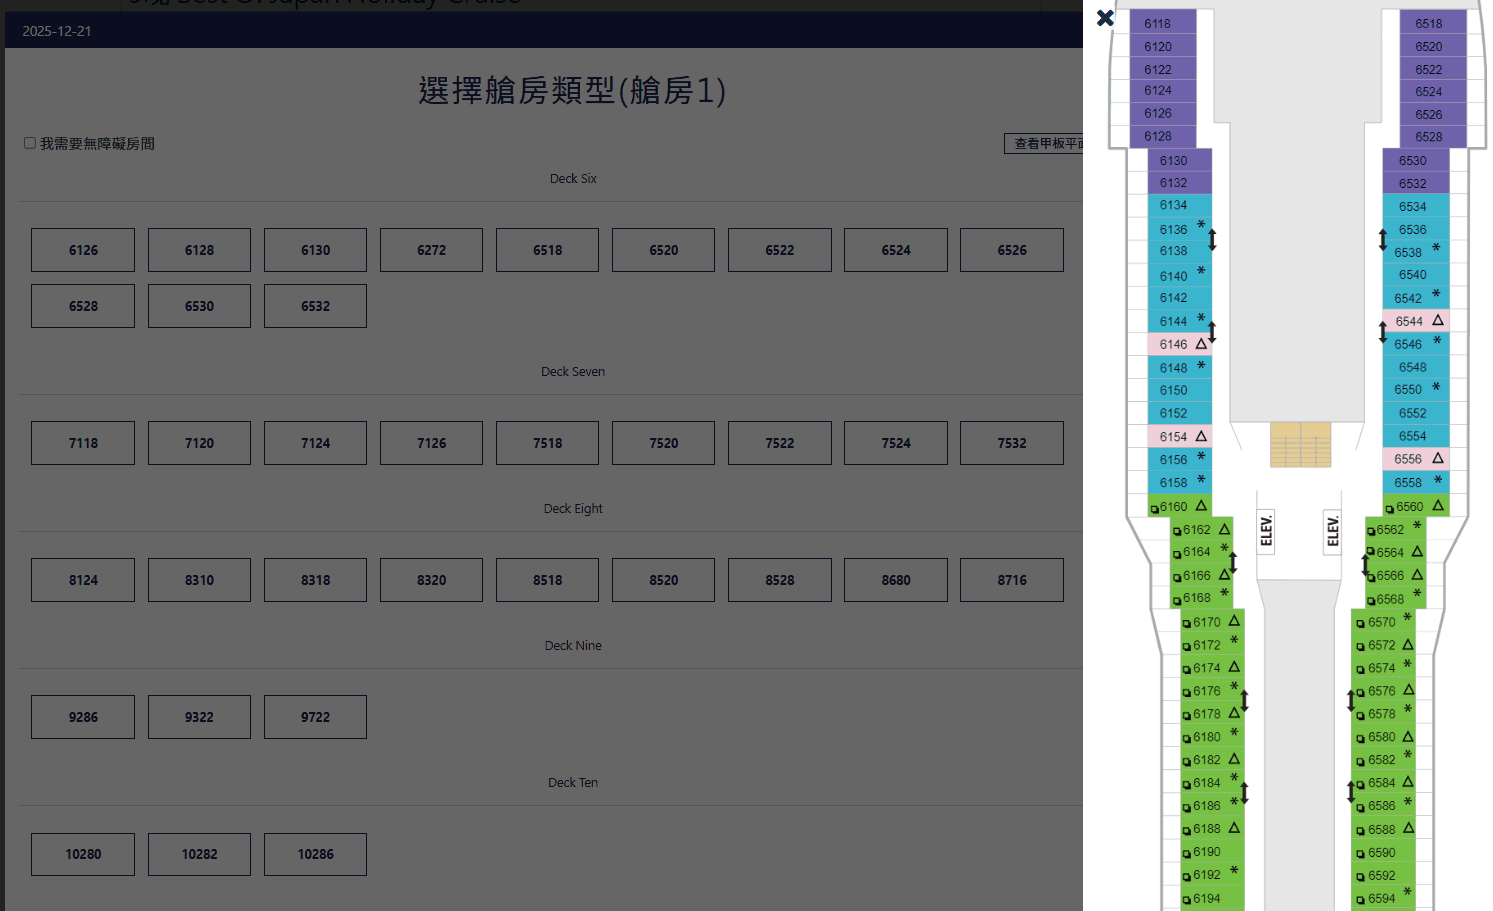This screenshot has width=1493, height=911.
Task: Pick cabin 6532 button
Action: pos(315,306)
